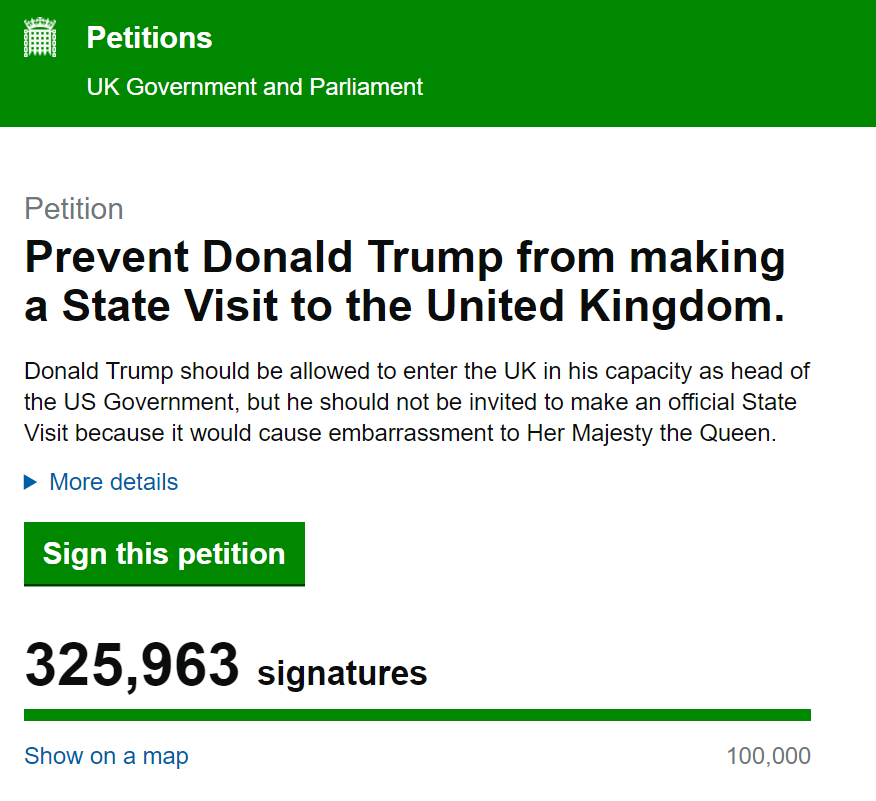
Task: Click the grey Petition label above heading
Action: (x=74, y=209)
